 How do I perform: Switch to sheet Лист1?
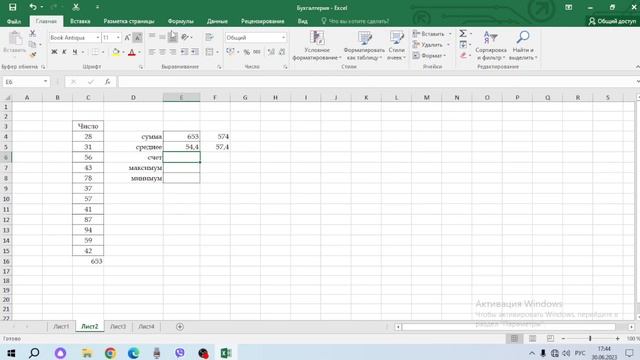click(61, 327)
